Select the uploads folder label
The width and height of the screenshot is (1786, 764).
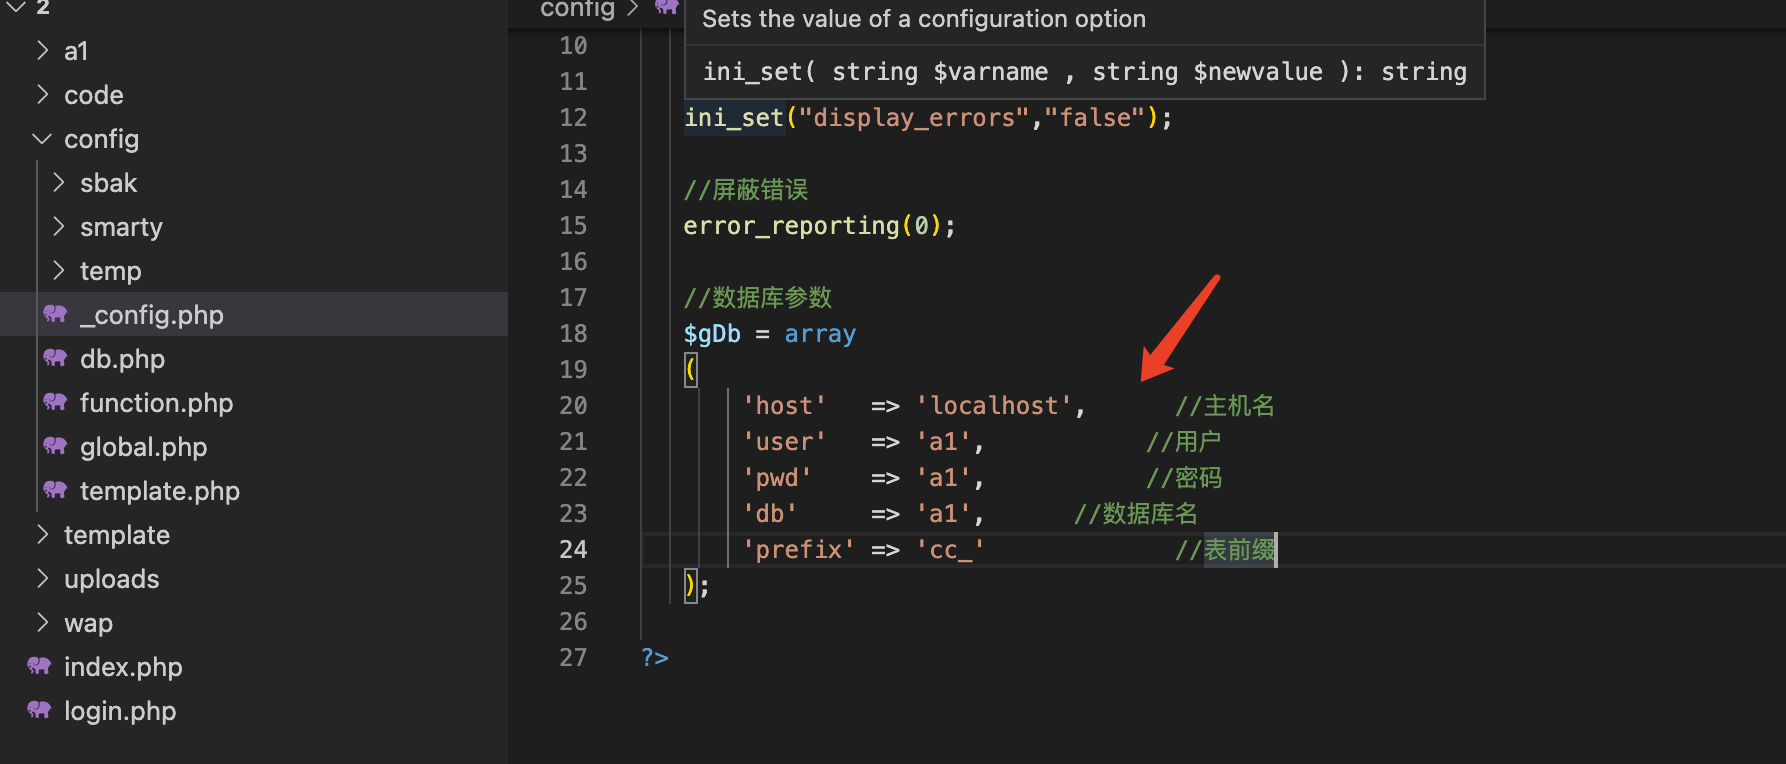click(112, 579)
